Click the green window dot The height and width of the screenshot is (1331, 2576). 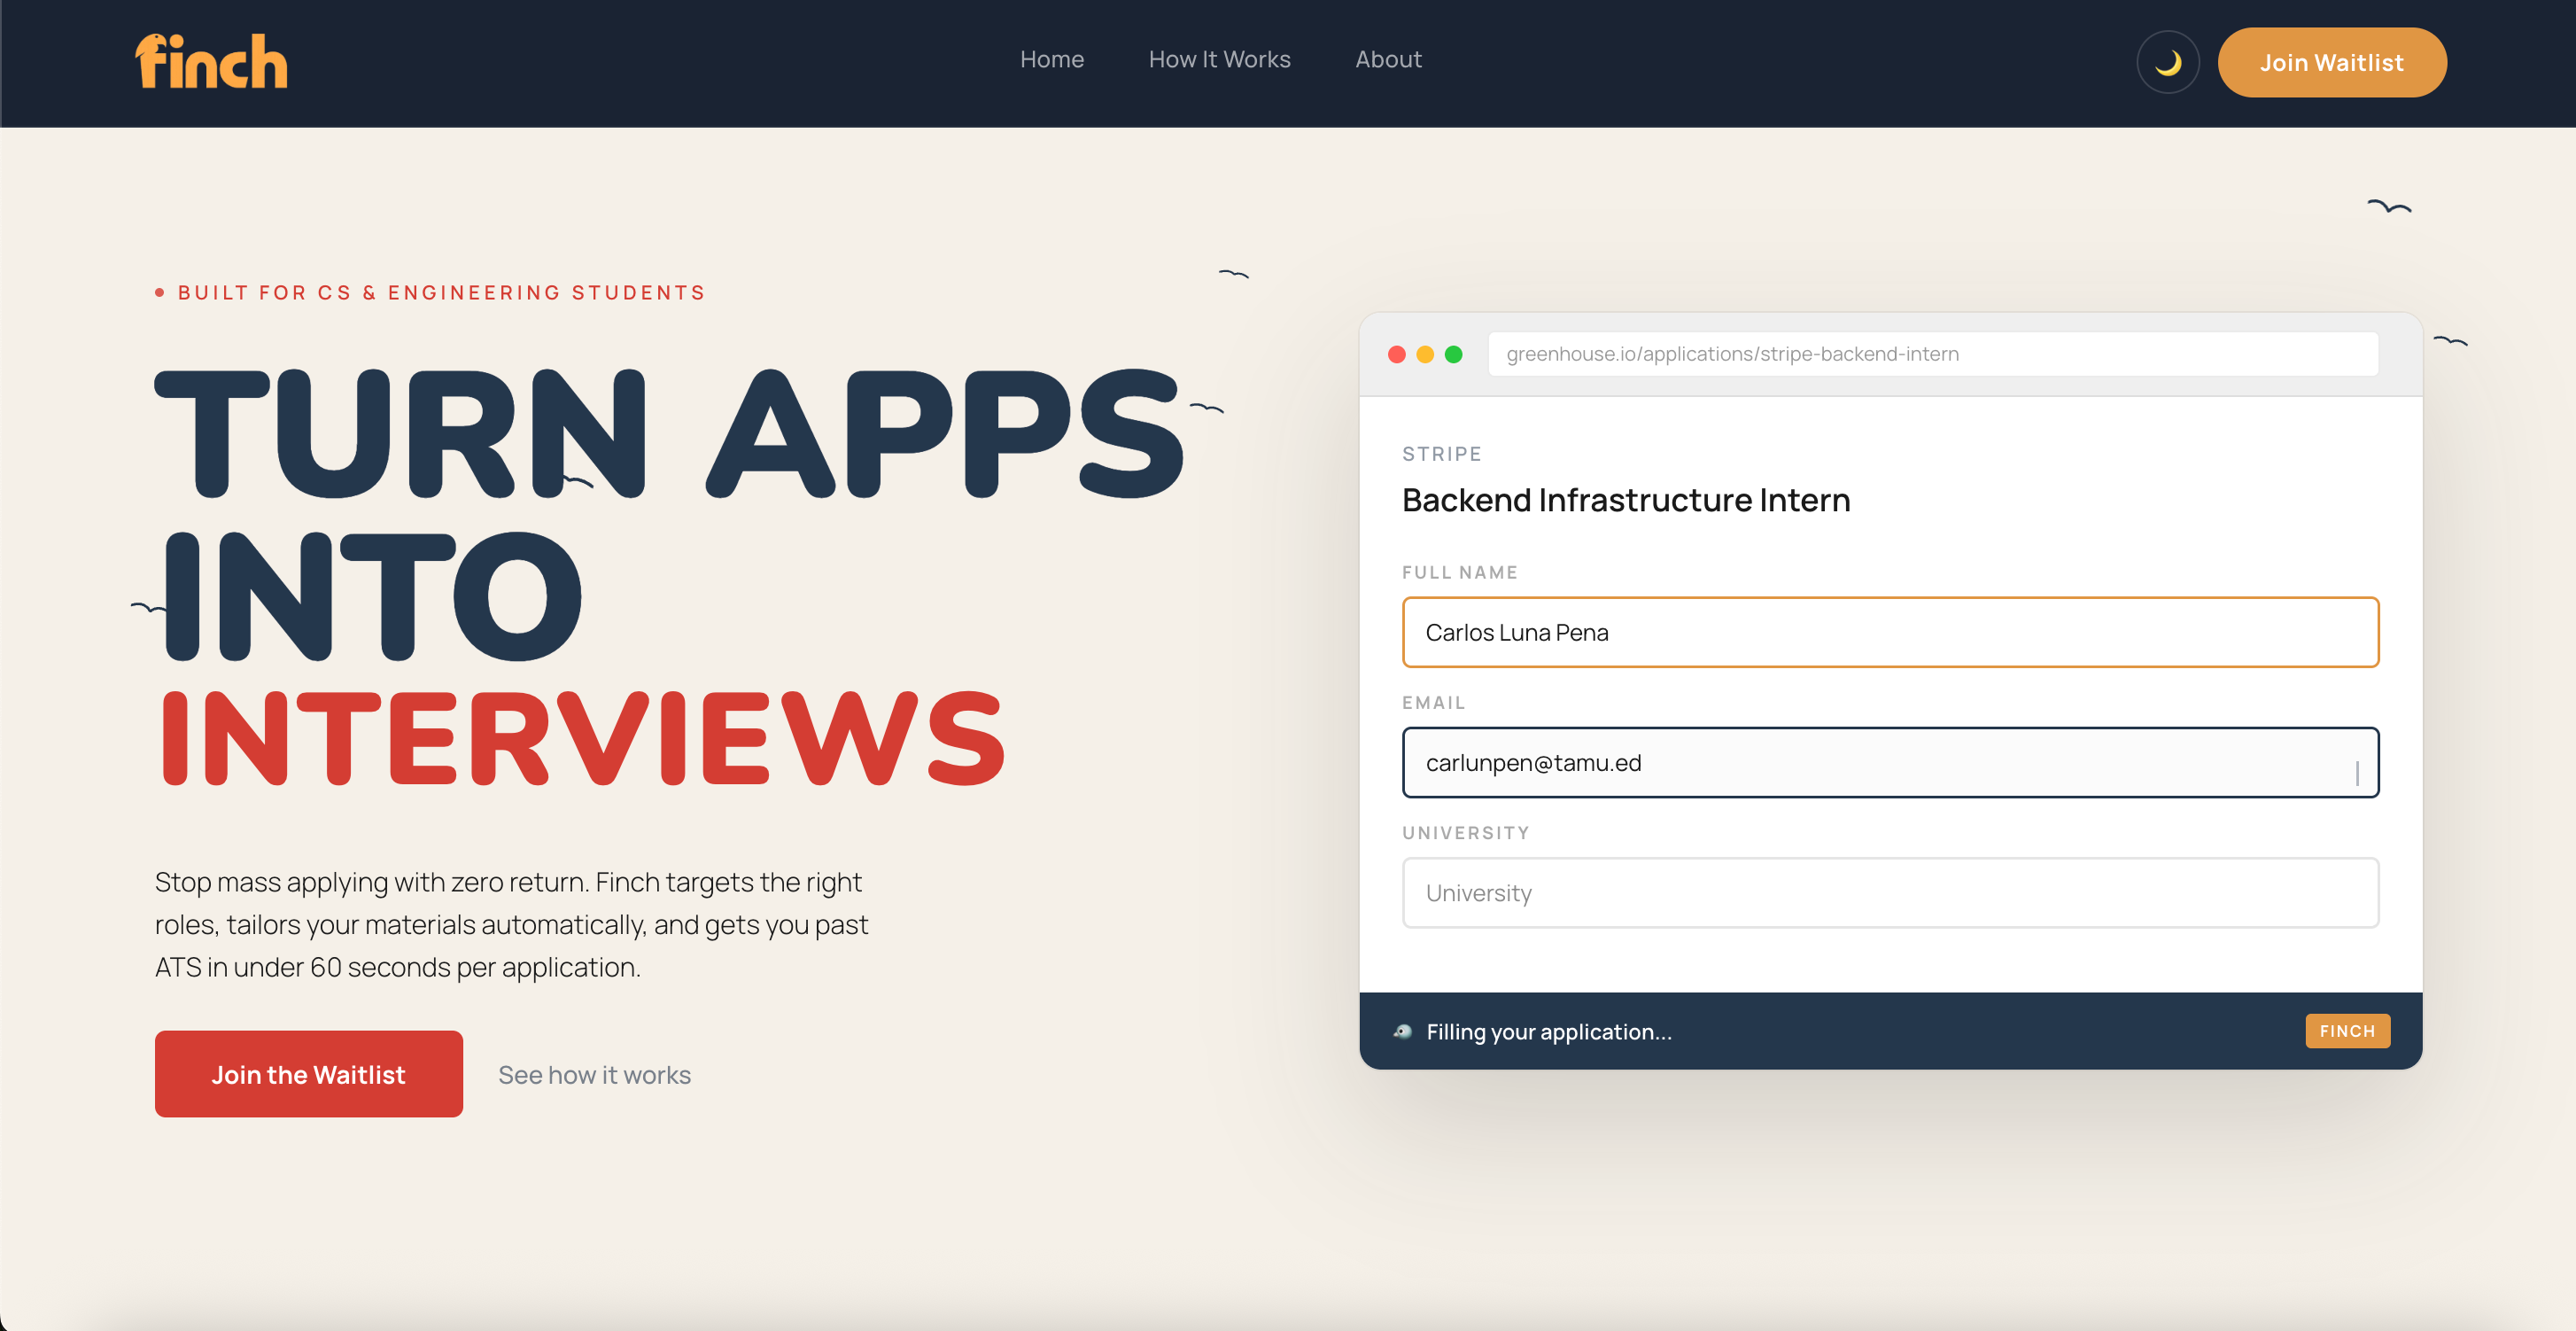(x=1454, y=354)
